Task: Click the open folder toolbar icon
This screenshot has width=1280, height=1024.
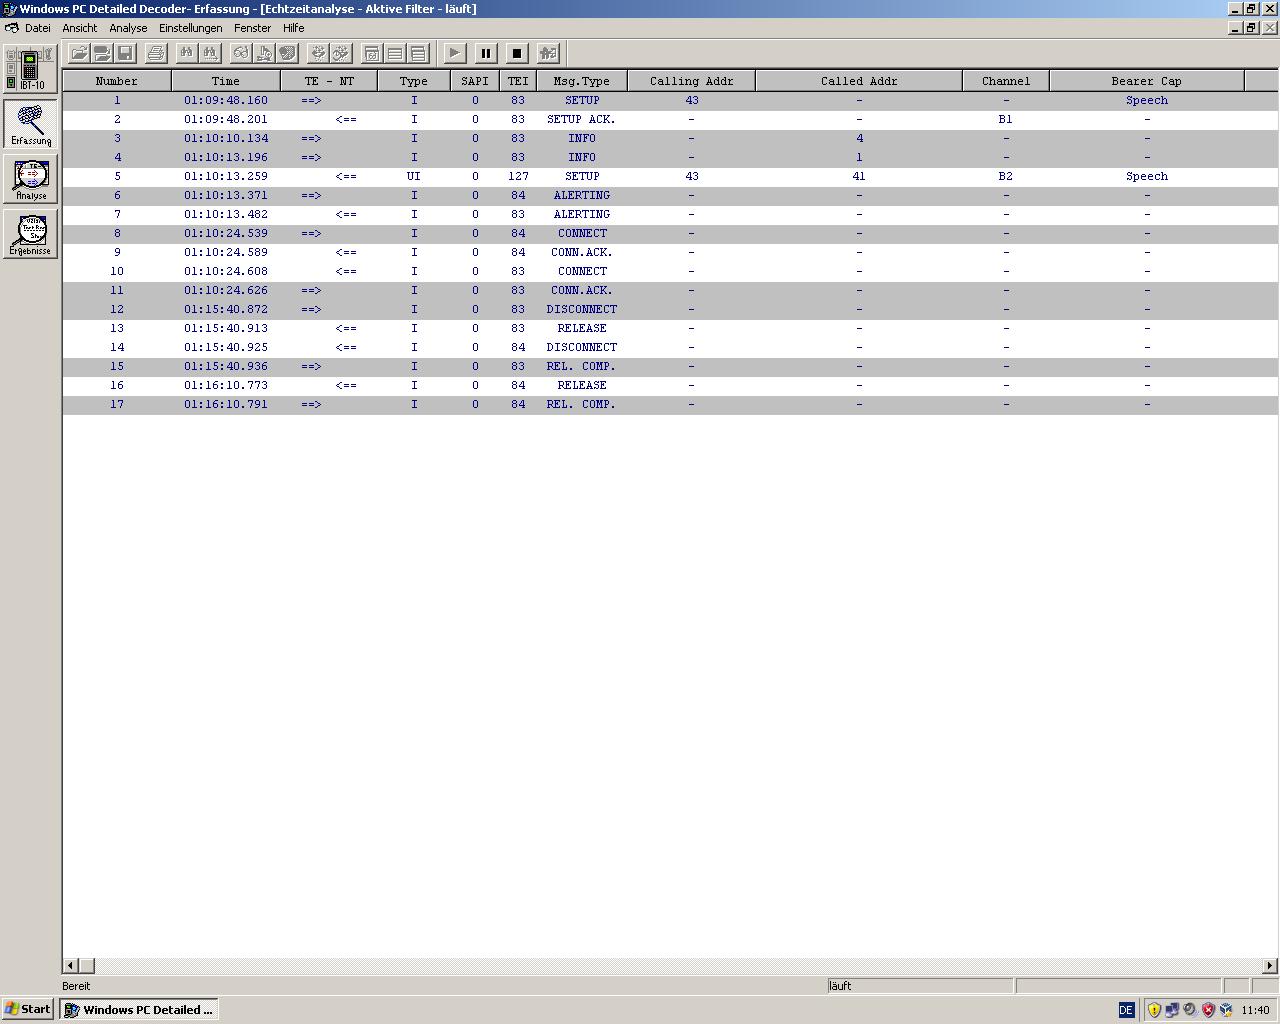Action: click(x=78, y=53)
